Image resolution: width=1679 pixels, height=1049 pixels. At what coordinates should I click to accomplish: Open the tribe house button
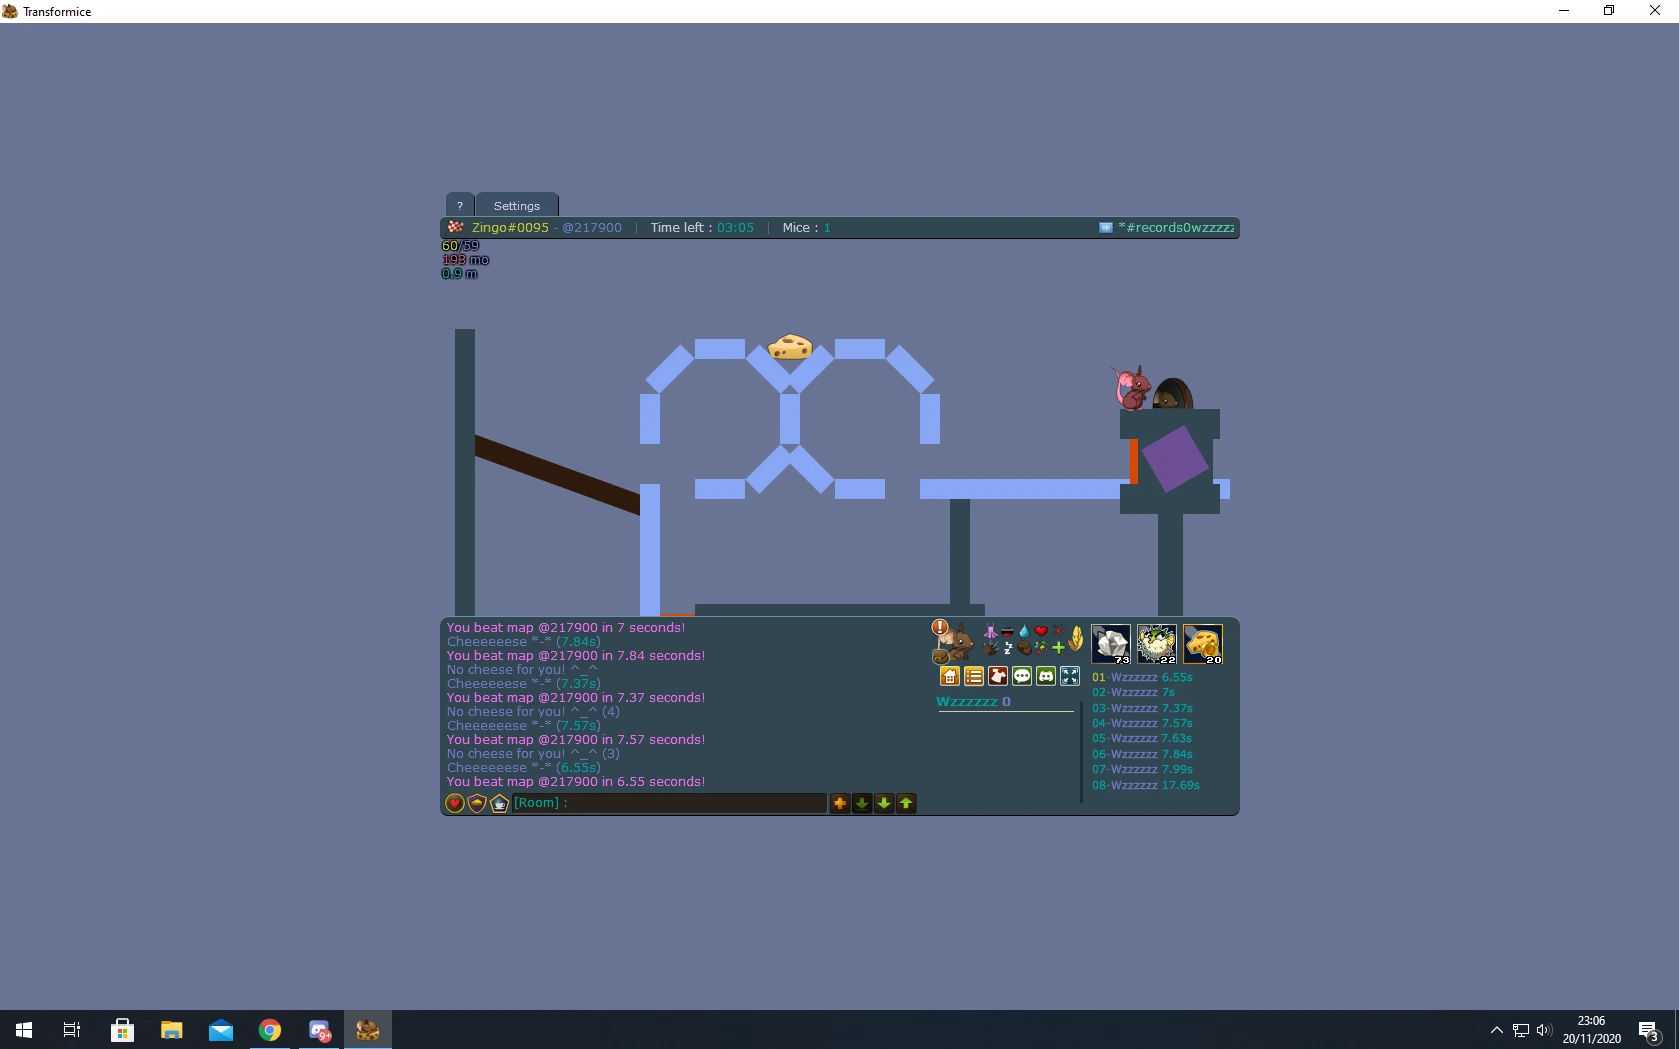point(950,676)
